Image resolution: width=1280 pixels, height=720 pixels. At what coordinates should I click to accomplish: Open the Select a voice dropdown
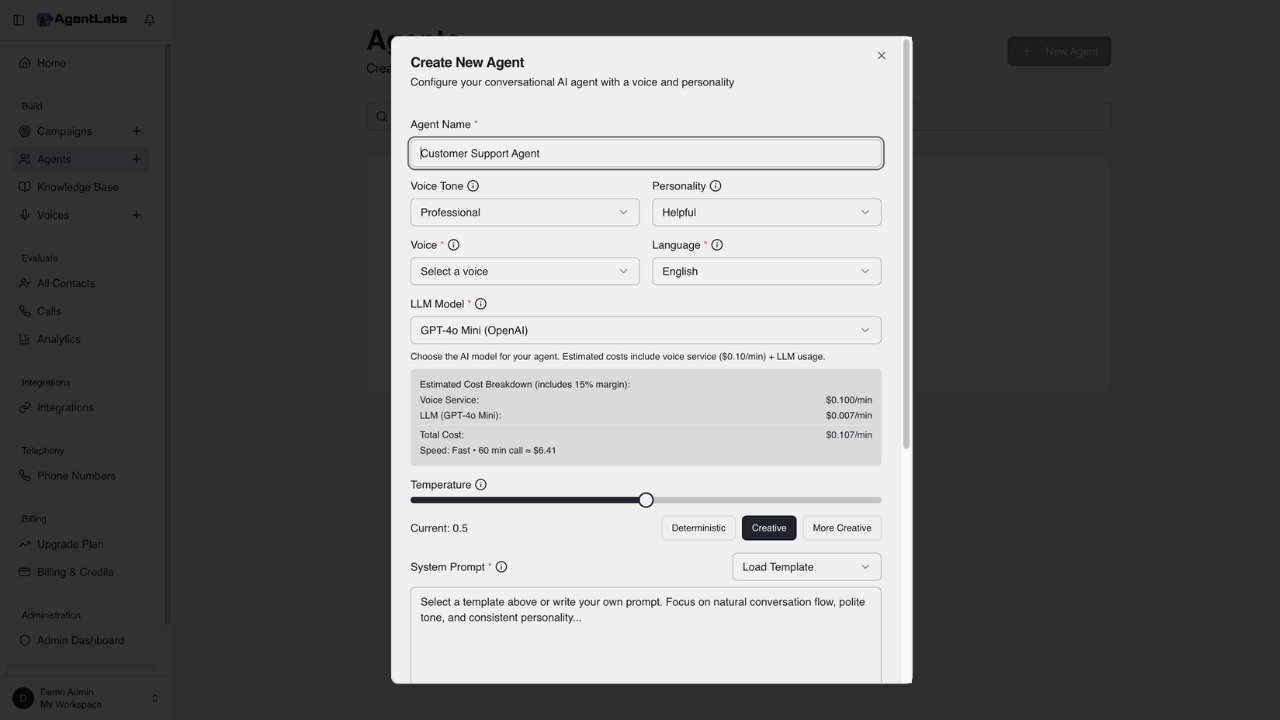pos(525,271)
